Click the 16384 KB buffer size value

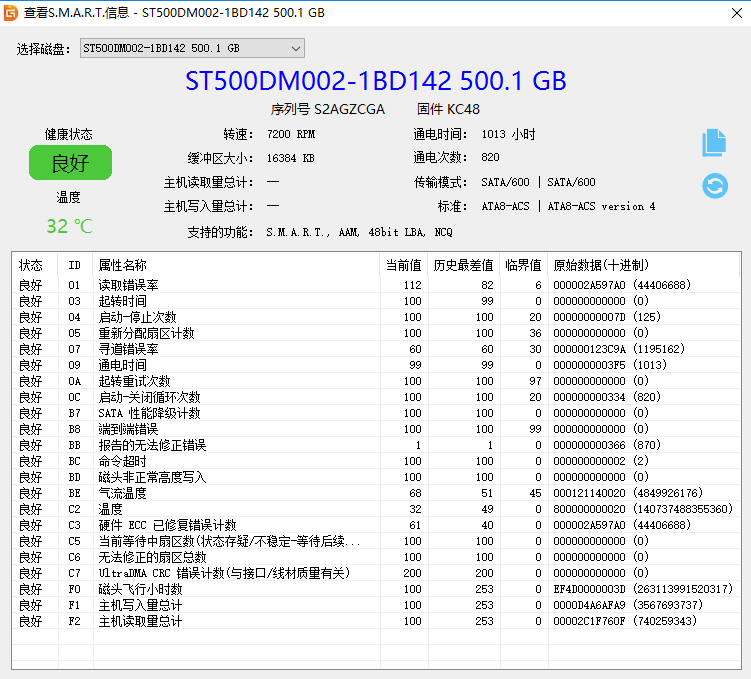291,158
